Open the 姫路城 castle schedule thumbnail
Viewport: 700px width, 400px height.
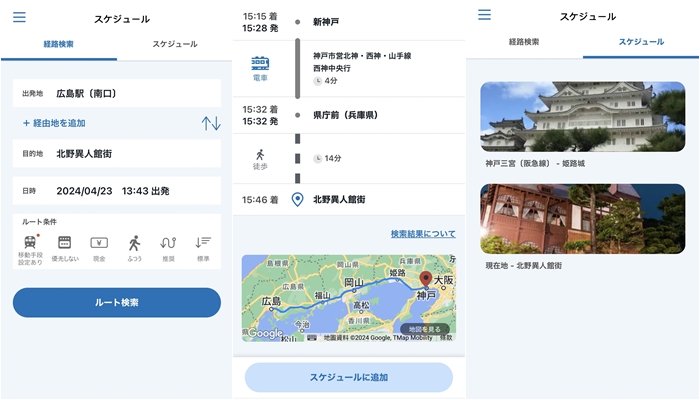click(582, 116)
